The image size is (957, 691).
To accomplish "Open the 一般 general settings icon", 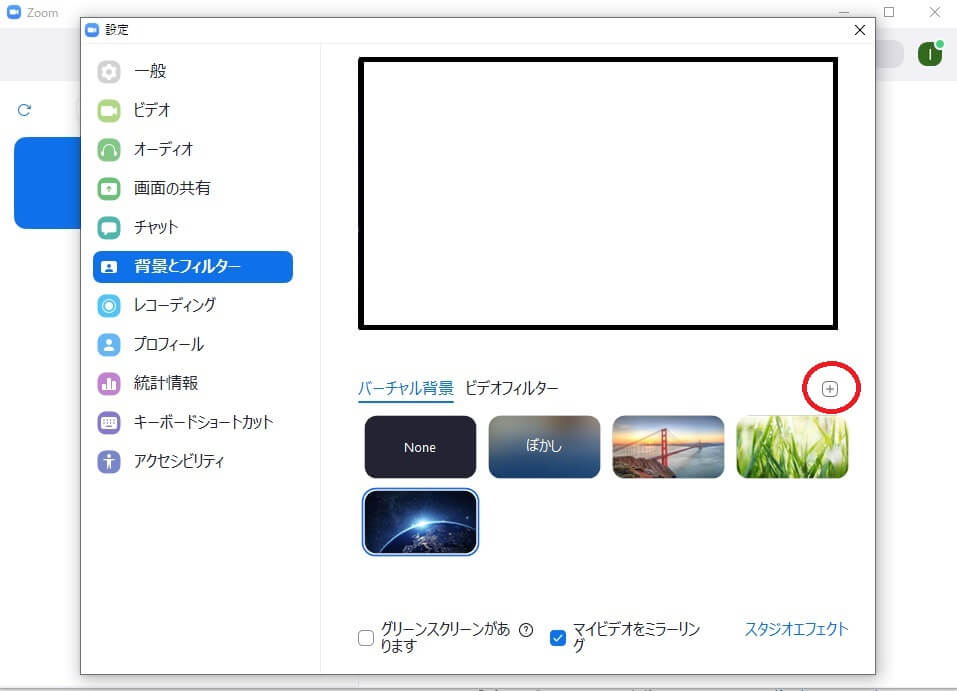I will 109,72.
